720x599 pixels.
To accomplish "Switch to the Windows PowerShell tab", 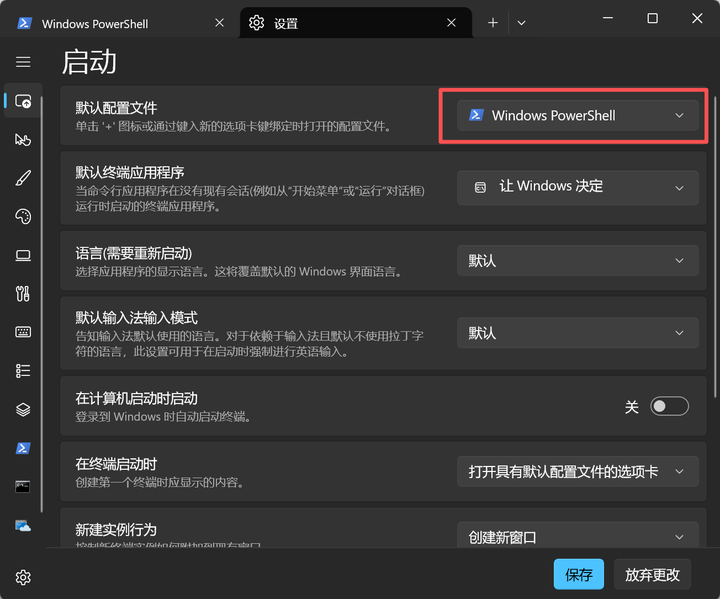I will click(120, 23).
